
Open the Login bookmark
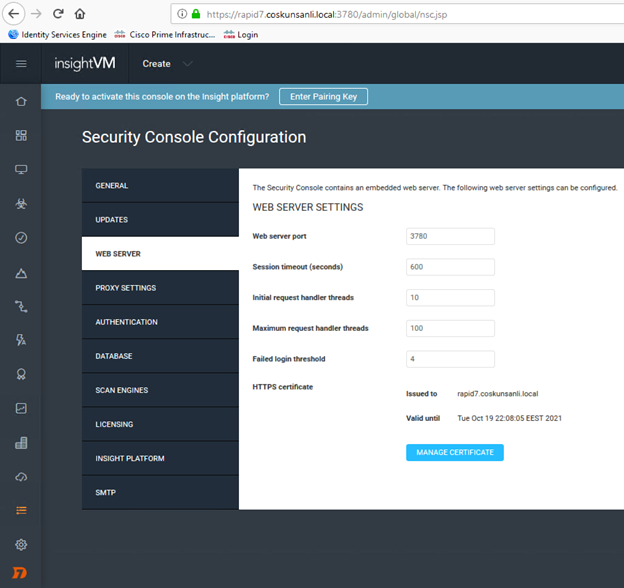click(x=241, y=35)
